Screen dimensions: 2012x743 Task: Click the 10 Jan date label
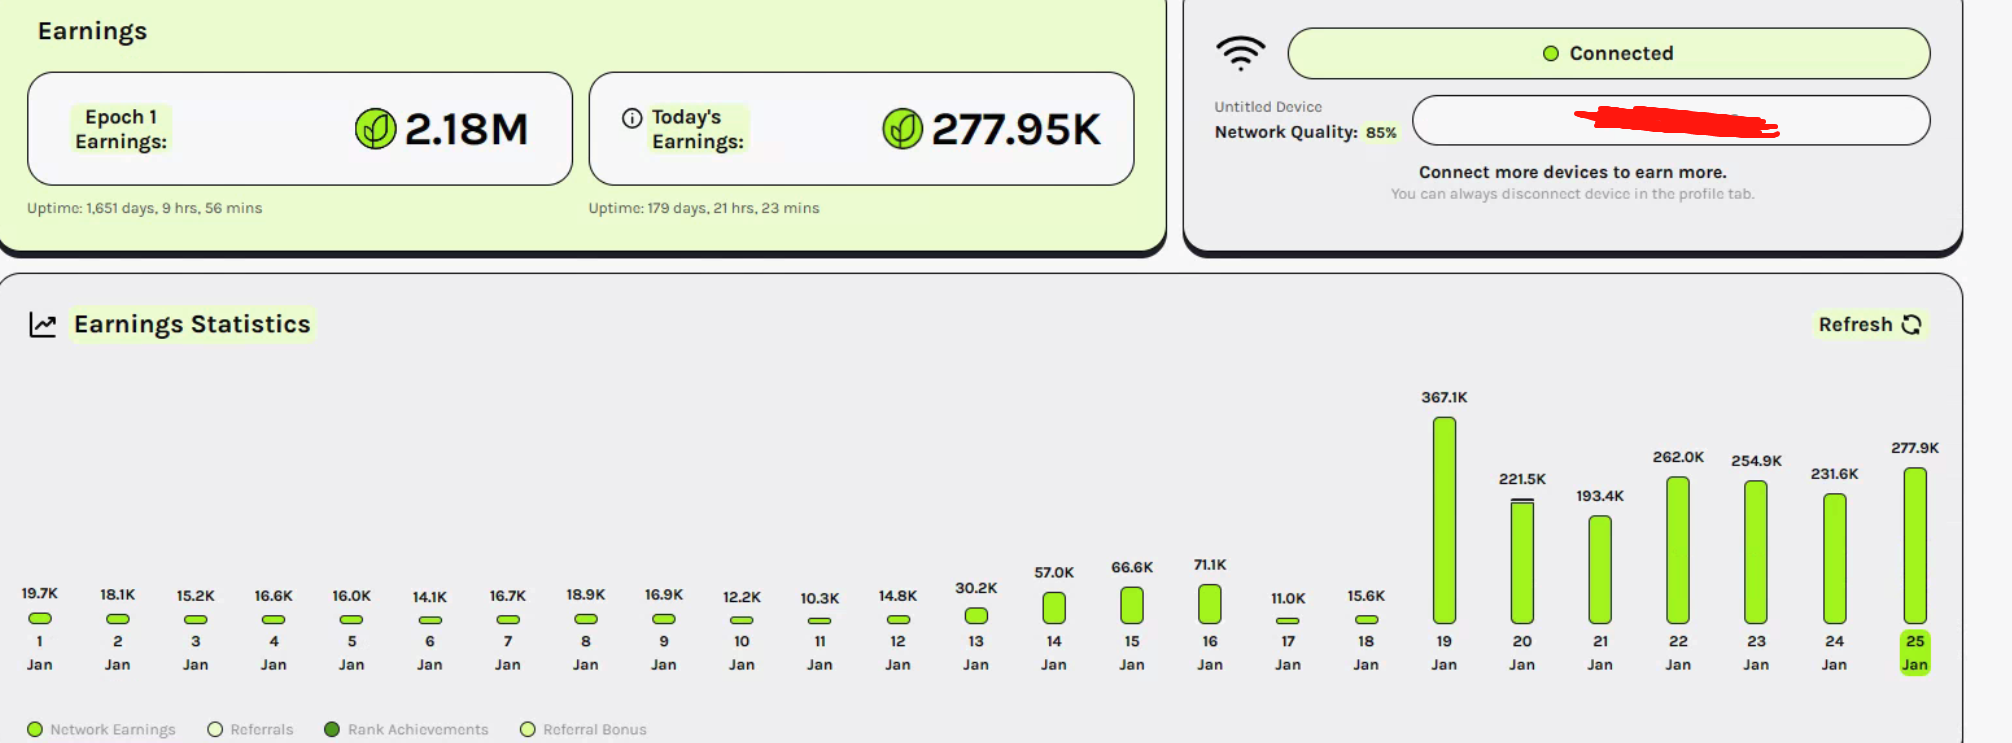coord(742,653)
